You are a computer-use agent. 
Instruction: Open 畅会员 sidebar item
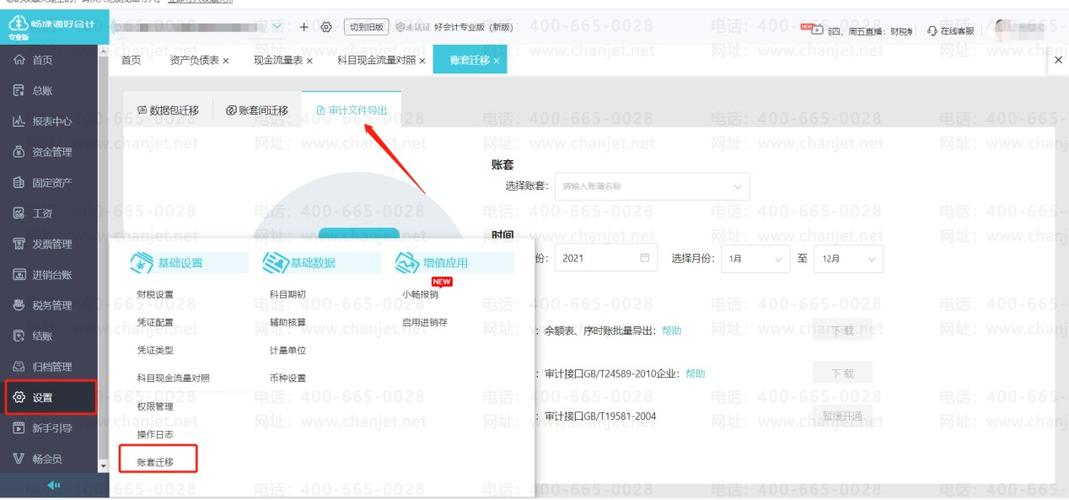coord(47,459)
